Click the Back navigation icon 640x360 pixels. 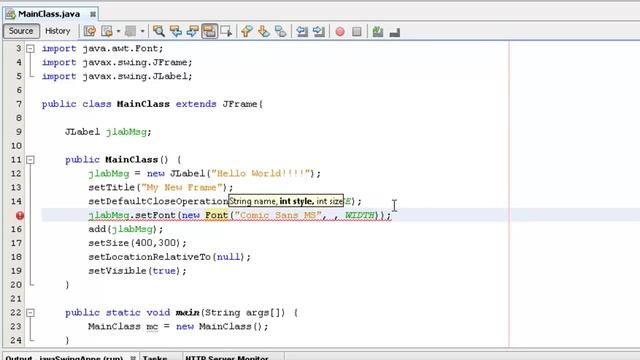[107, 31]
